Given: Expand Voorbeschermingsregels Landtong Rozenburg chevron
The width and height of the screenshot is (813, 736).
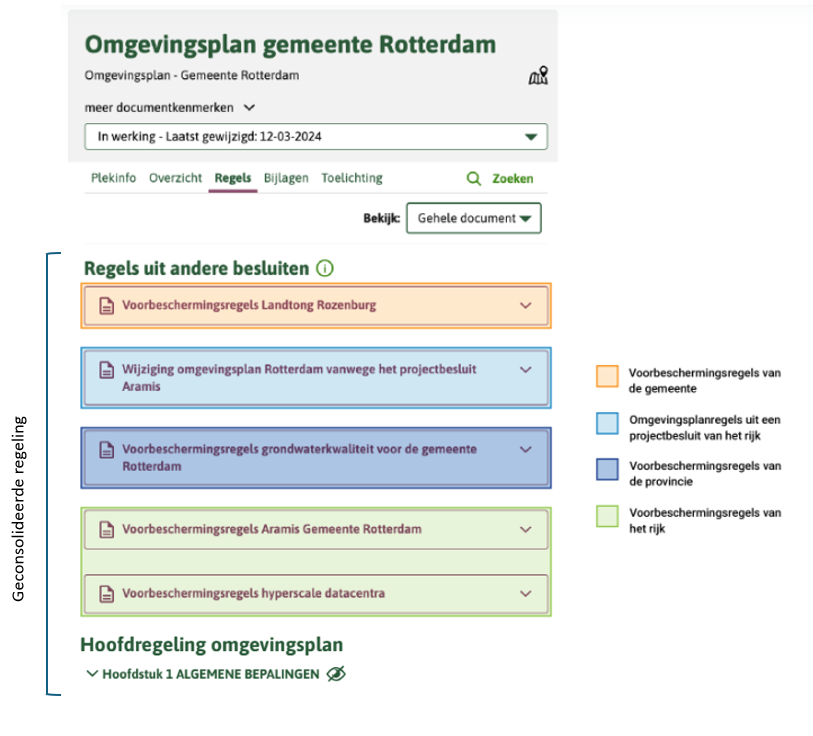Looking at the screenshot, I should pos(526,306).
